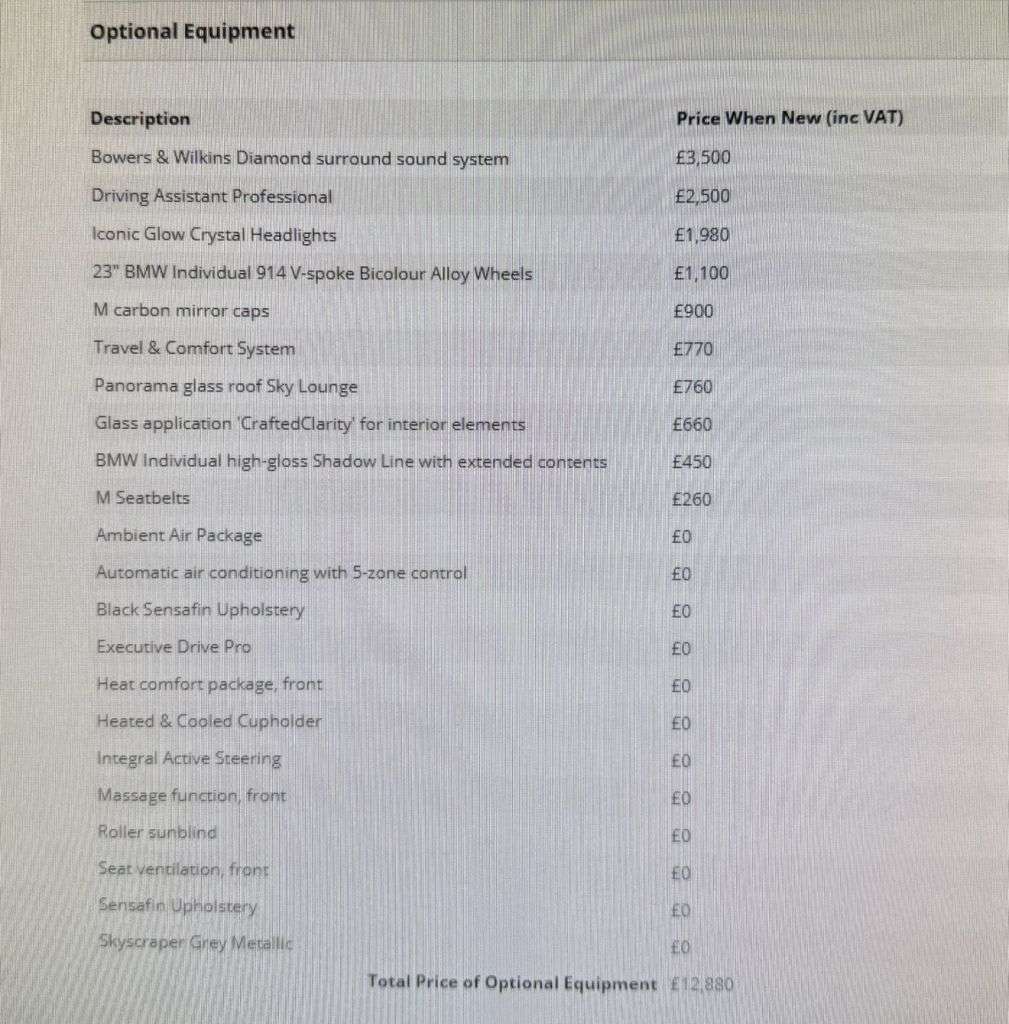This screenshot has width=1009, height=1024.
Task: Select BMW Individual high-gloss Shadow Line entry
Action: (x=350, y=462)
